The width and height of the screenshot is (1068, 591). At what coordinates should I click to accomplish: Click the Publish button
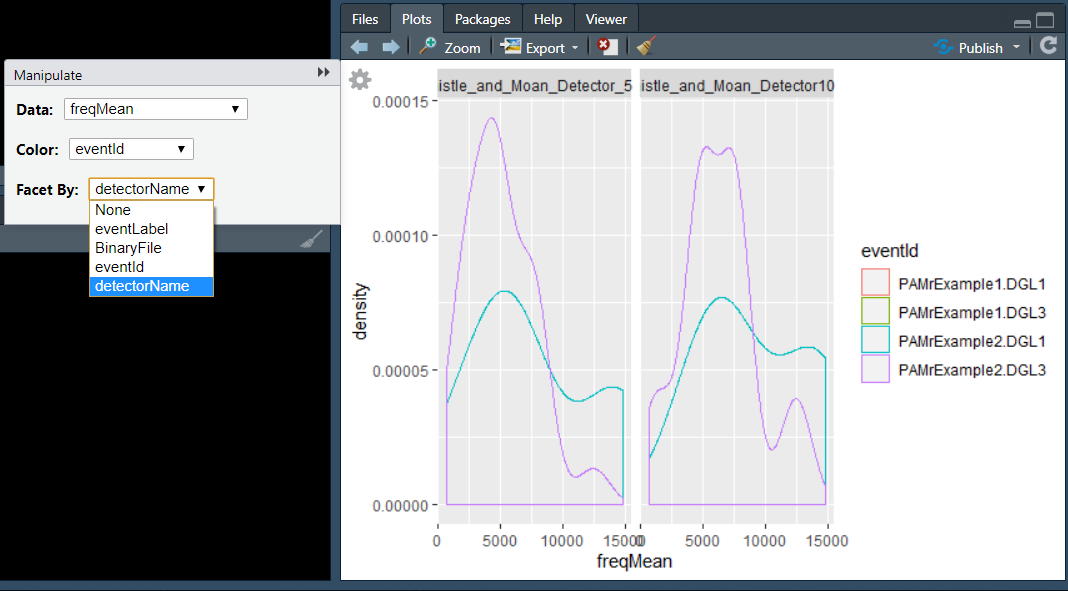pyautogui.click(x=969, y=47)
